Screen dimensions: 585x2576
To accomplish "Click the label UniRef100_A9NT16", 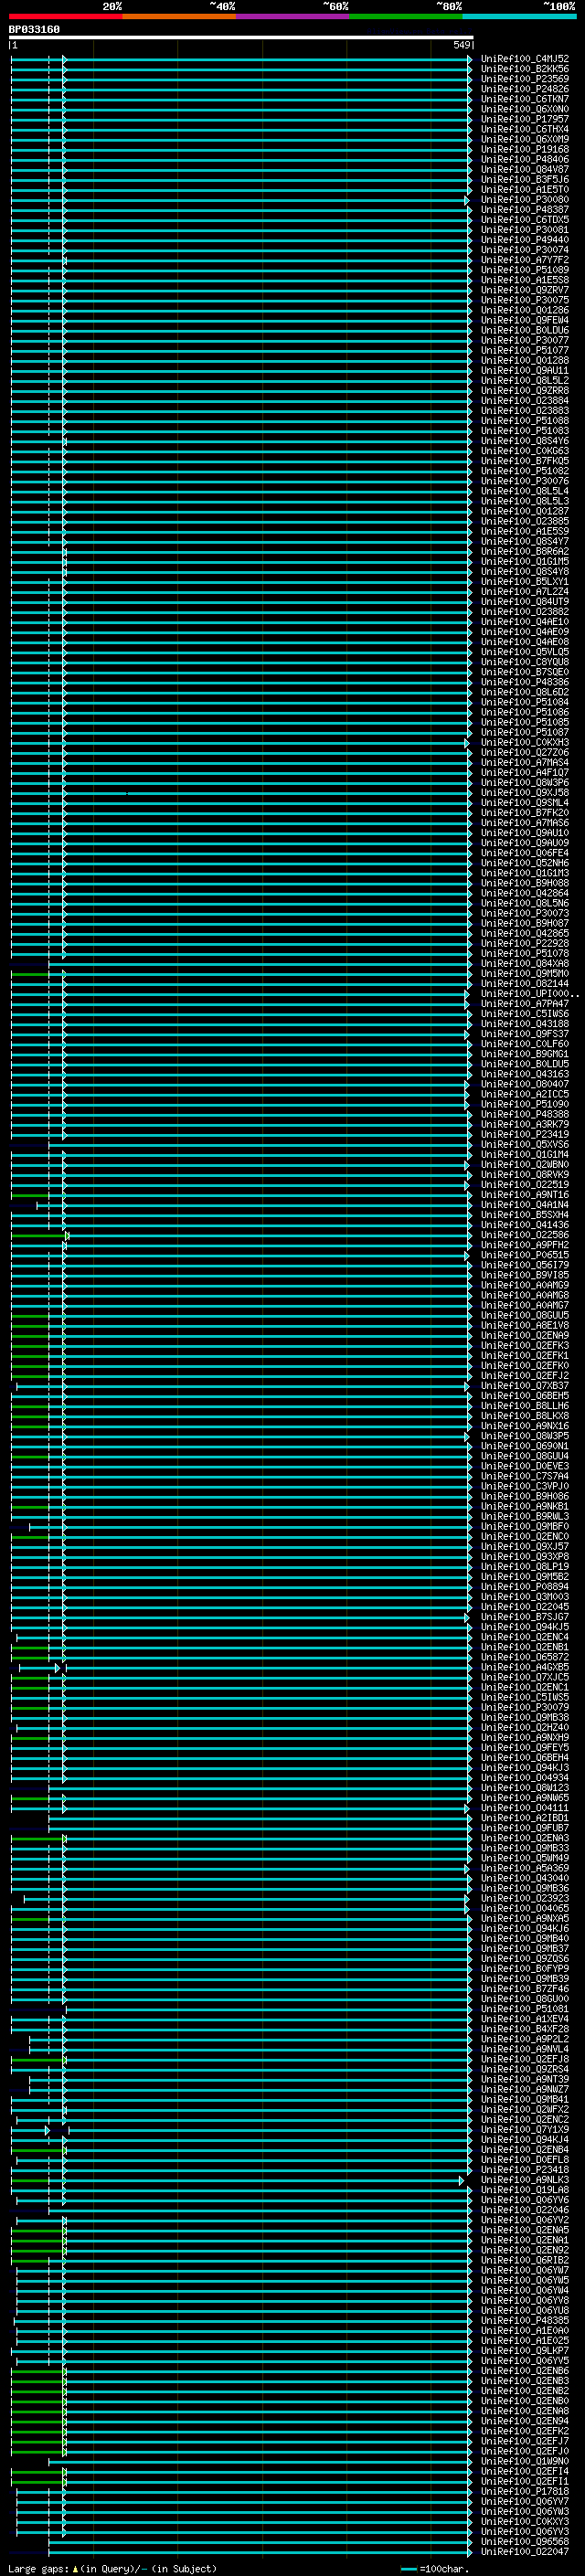I will (524, 1194).
